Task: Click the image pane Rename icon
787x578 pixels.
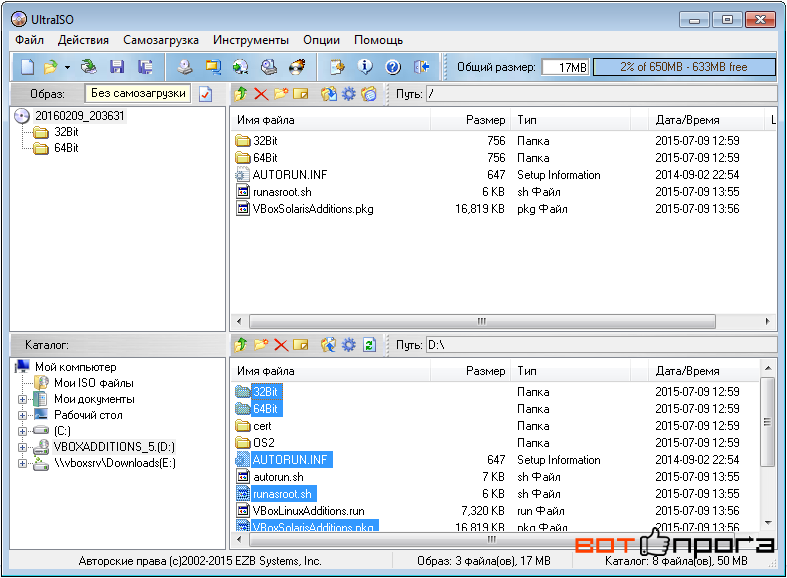Action: tap(301, 94)
